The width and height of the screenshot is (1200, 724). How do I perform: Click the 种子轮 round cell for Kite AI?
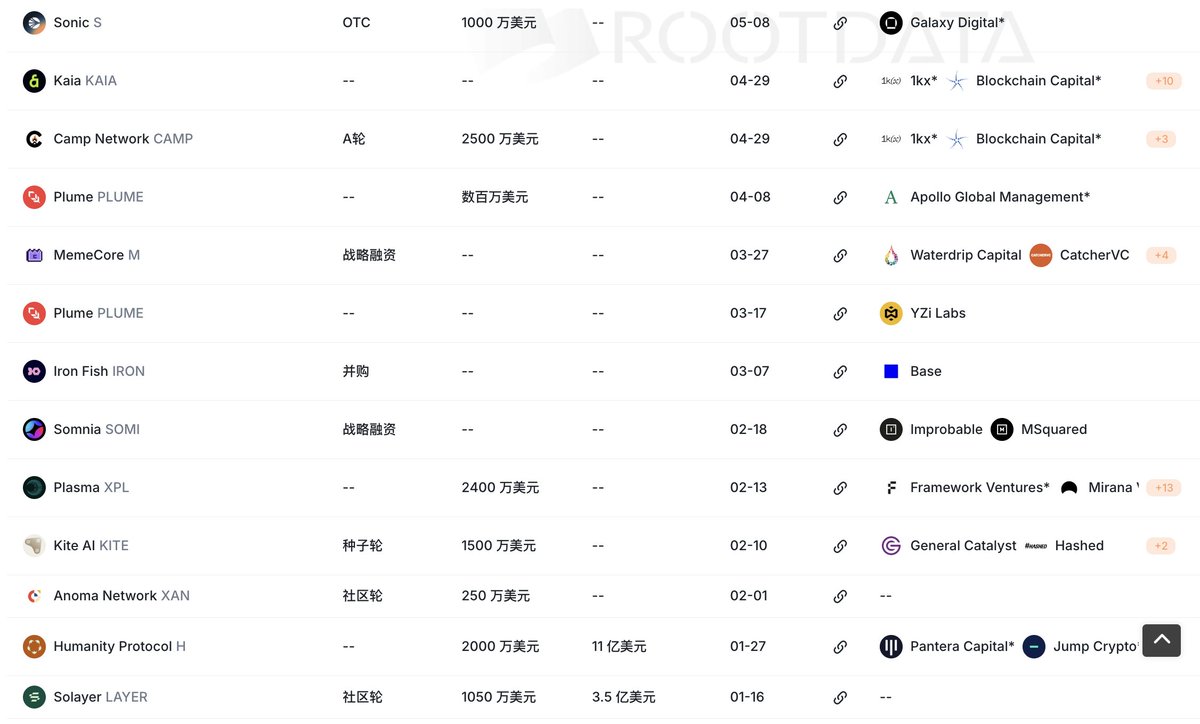point(362,546)
